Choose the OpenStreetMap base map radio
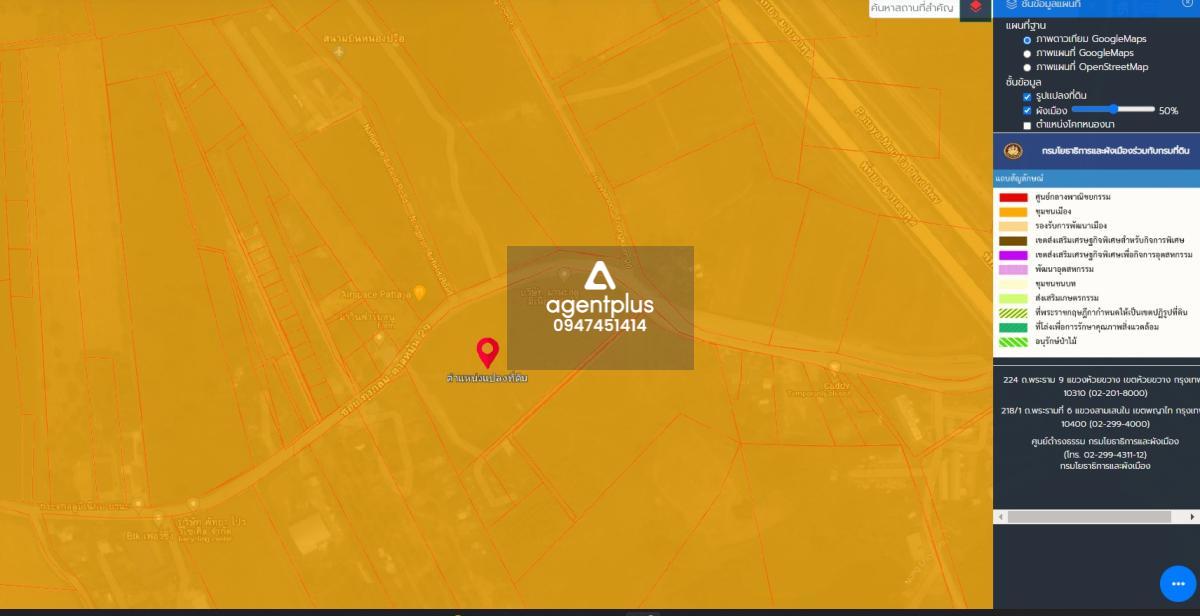 pos(1027,67)
